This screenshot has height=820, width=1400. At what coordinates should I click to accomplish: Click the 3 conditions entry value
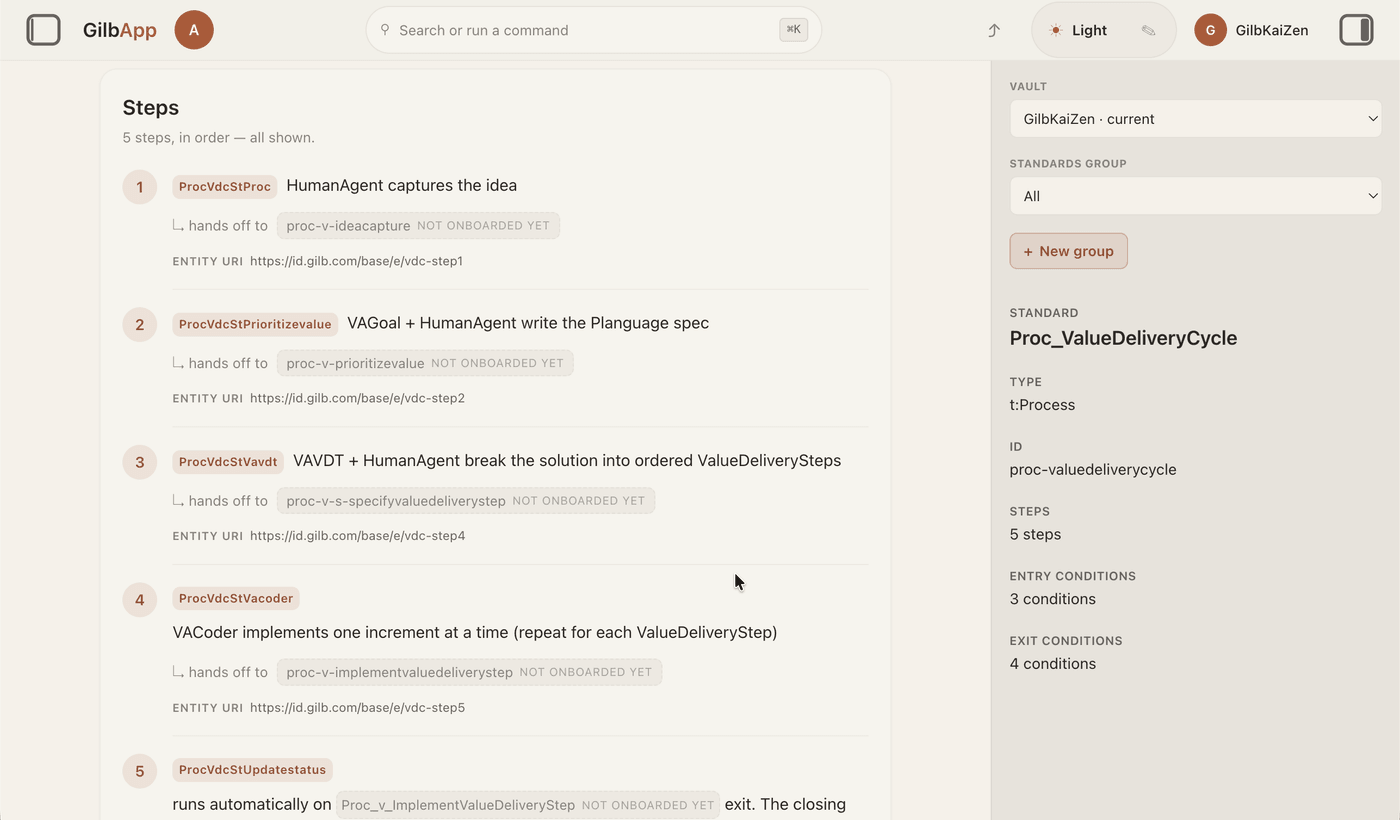tap(1053, 599)
